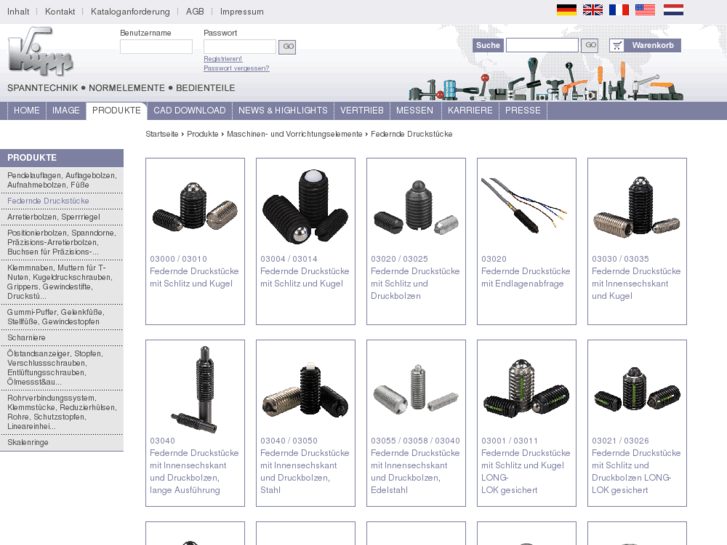Switch language to Dutch flag

pos(673,10)
